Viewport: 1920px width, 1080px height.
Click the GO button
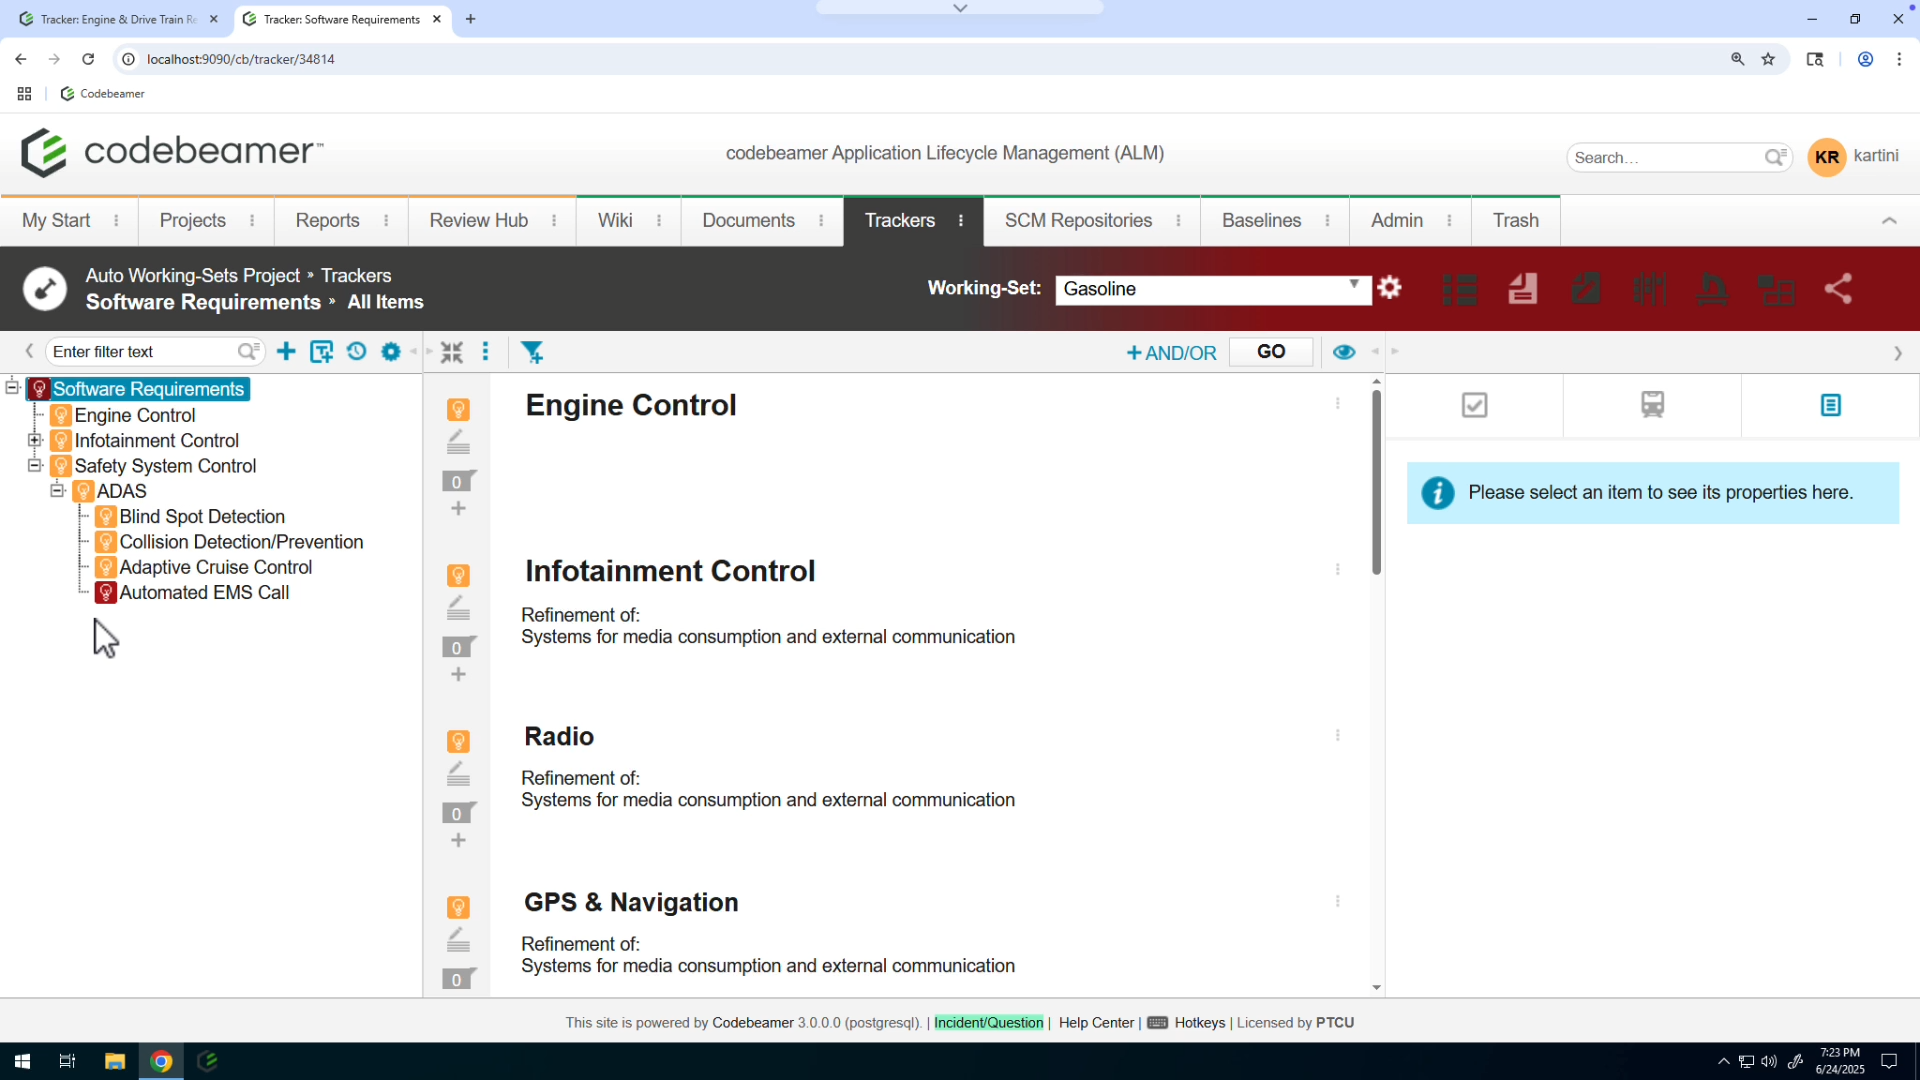point(1271,352)
